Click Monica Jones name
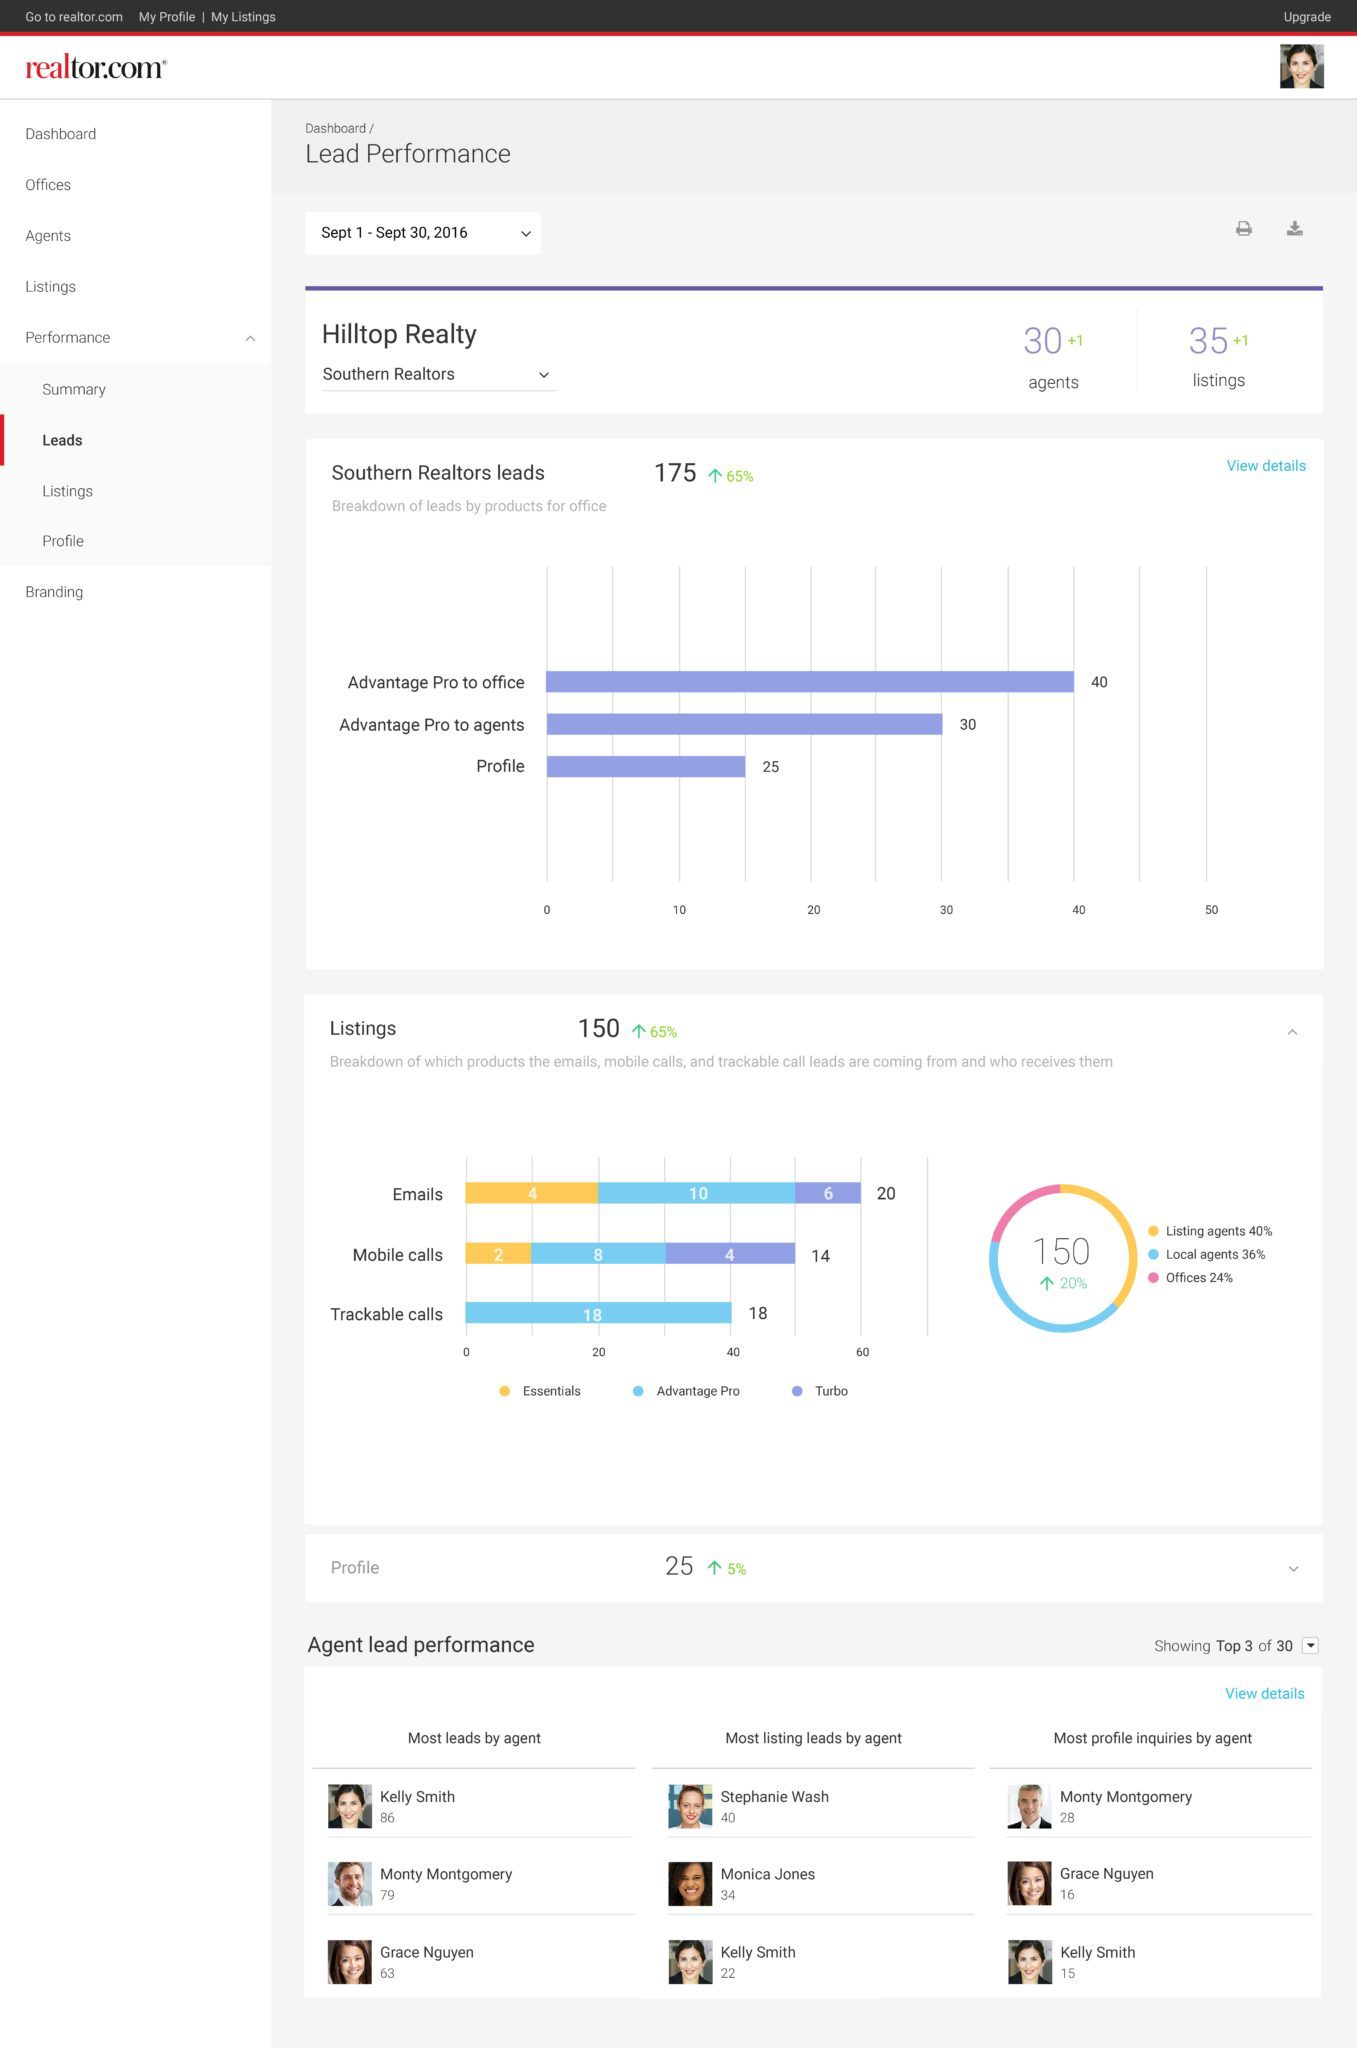 tap(768, 1874)
